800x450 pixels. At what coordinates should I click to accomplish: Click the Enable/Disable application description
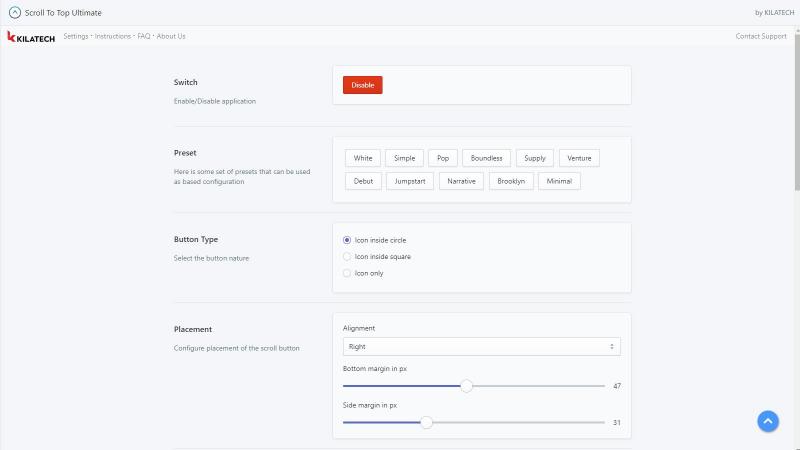tap(215, 102)
